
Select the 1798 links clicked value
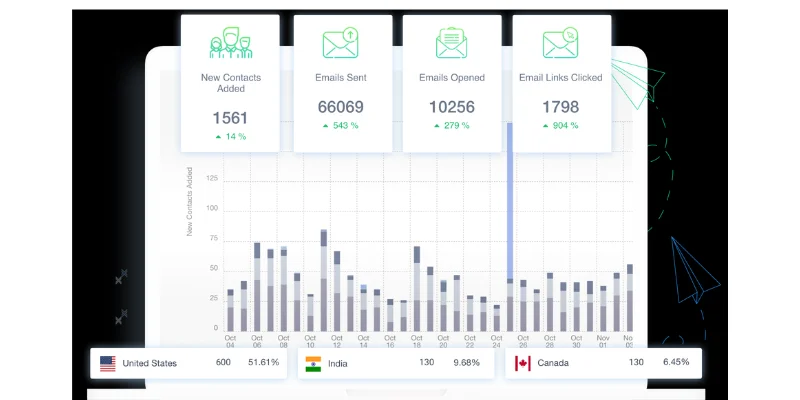[x=561, y=107]
